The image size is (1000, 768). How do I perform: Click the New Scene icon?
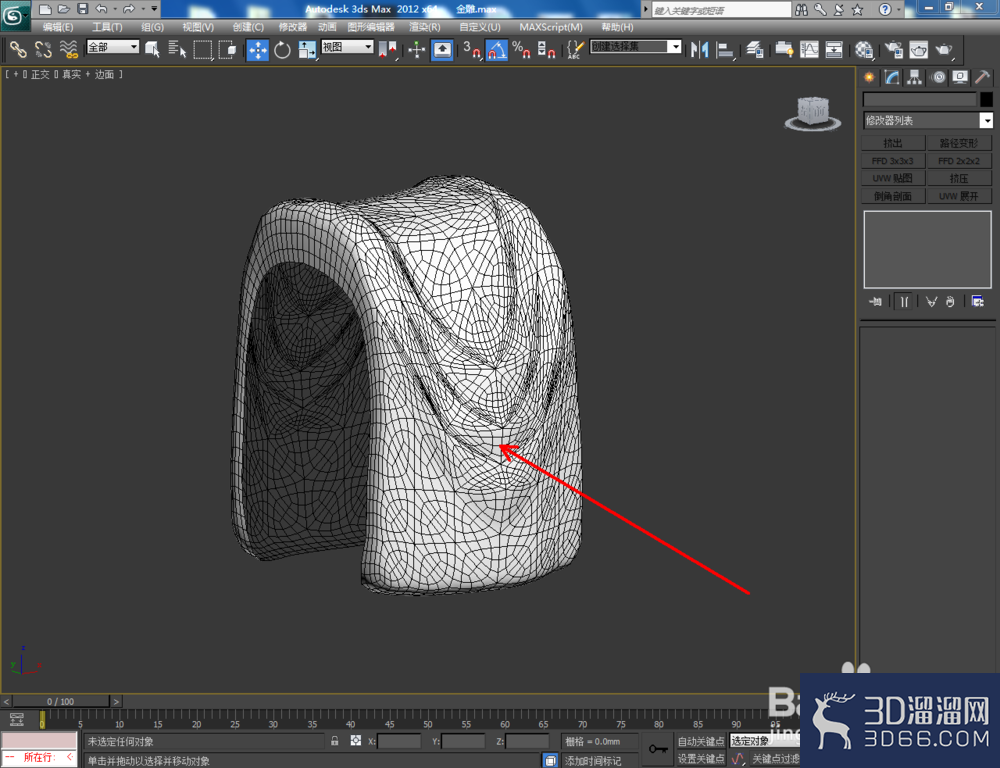tap(45, 9)
